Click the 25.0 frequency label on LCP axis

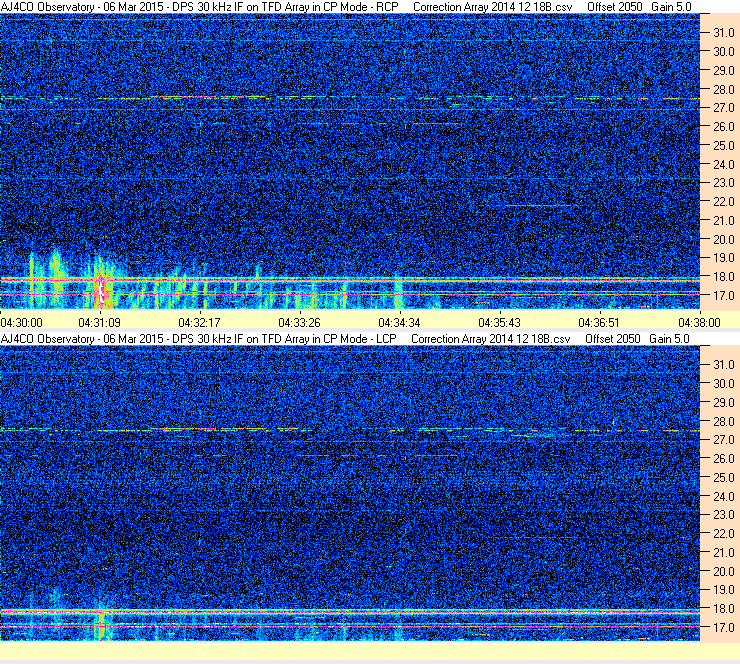click(x=723, y=478)
